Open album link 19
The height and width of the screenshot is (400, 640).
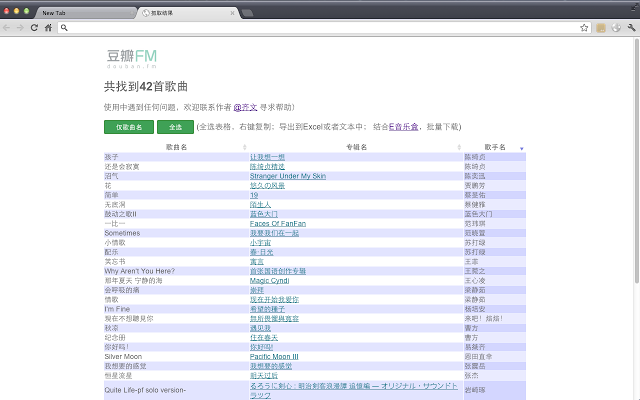[254, 195]
